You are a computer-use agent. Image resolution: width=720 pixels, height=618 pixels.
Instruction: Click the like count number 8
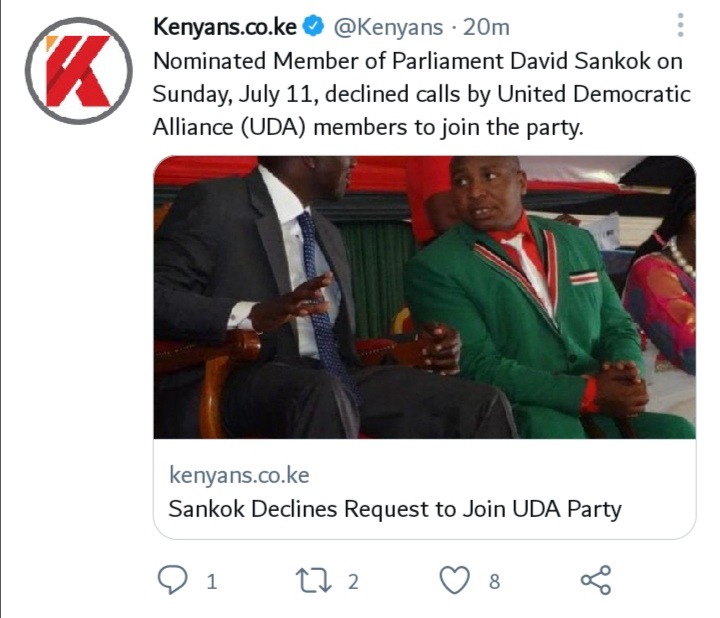pyautogui.click(x=494, y=582)
